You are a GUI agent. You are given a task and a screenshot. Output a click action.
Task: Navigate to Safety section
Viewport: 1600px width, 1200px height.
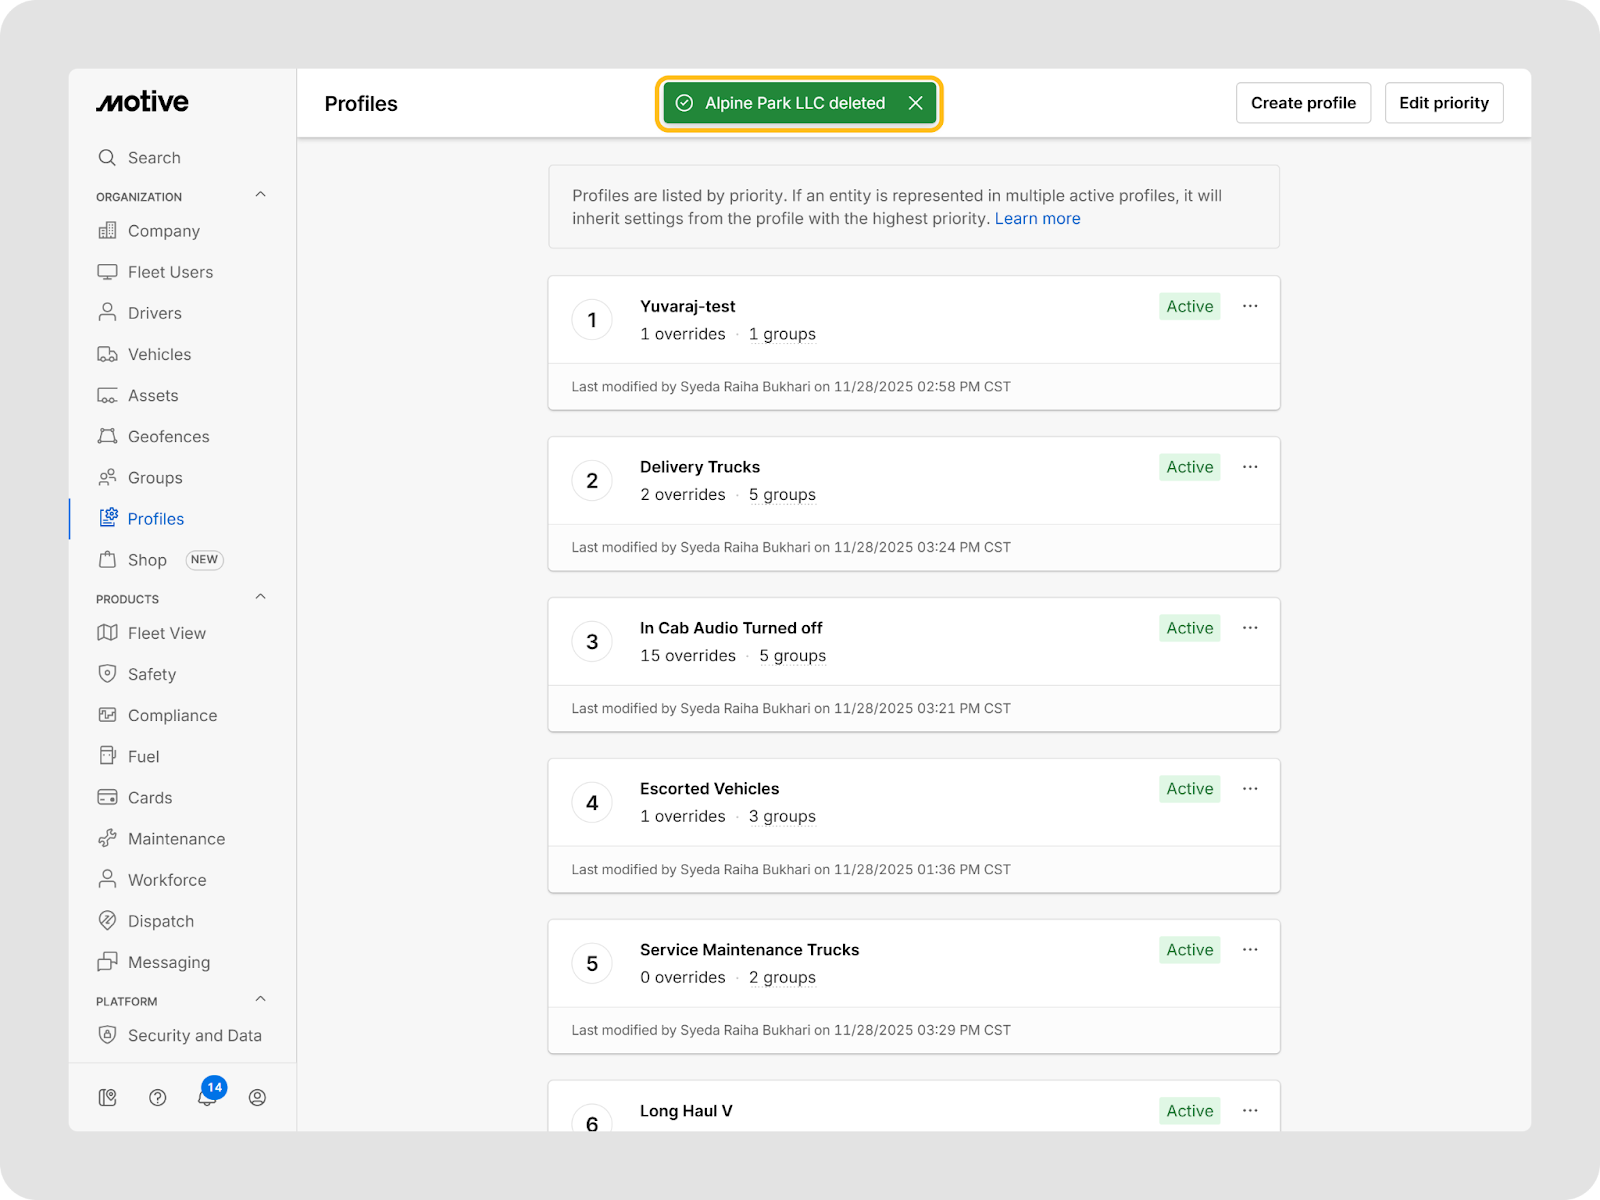[151, 675]
